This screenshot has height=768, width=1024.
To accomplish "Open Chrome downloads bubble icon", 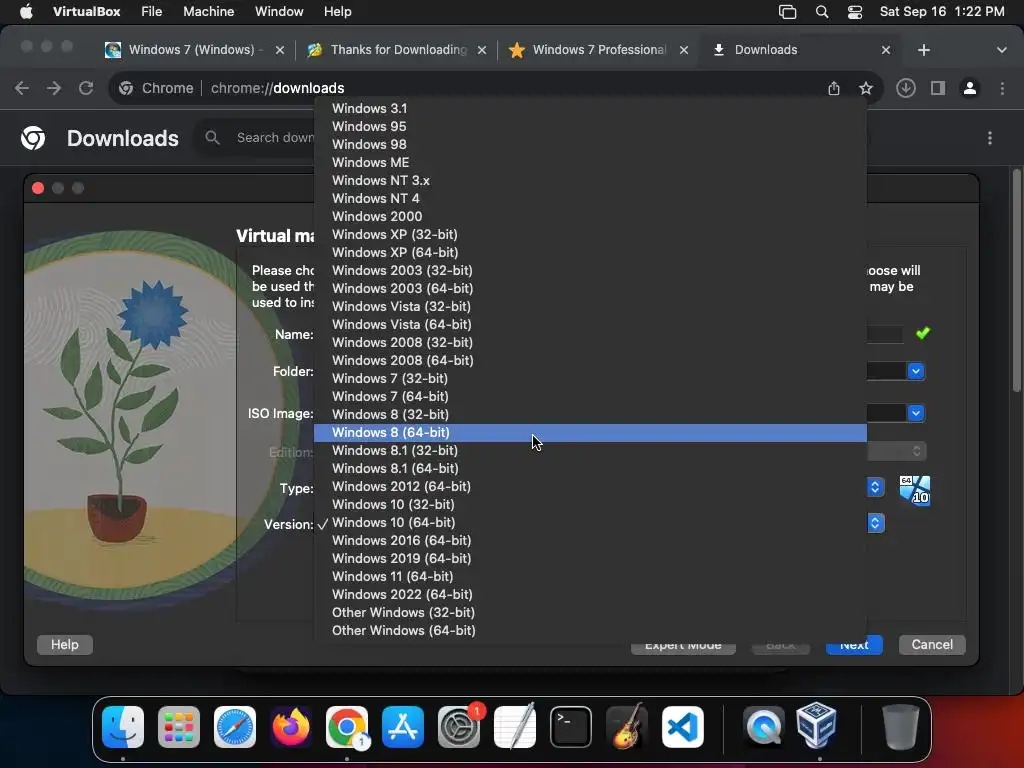I will click(x=906, y=88).
